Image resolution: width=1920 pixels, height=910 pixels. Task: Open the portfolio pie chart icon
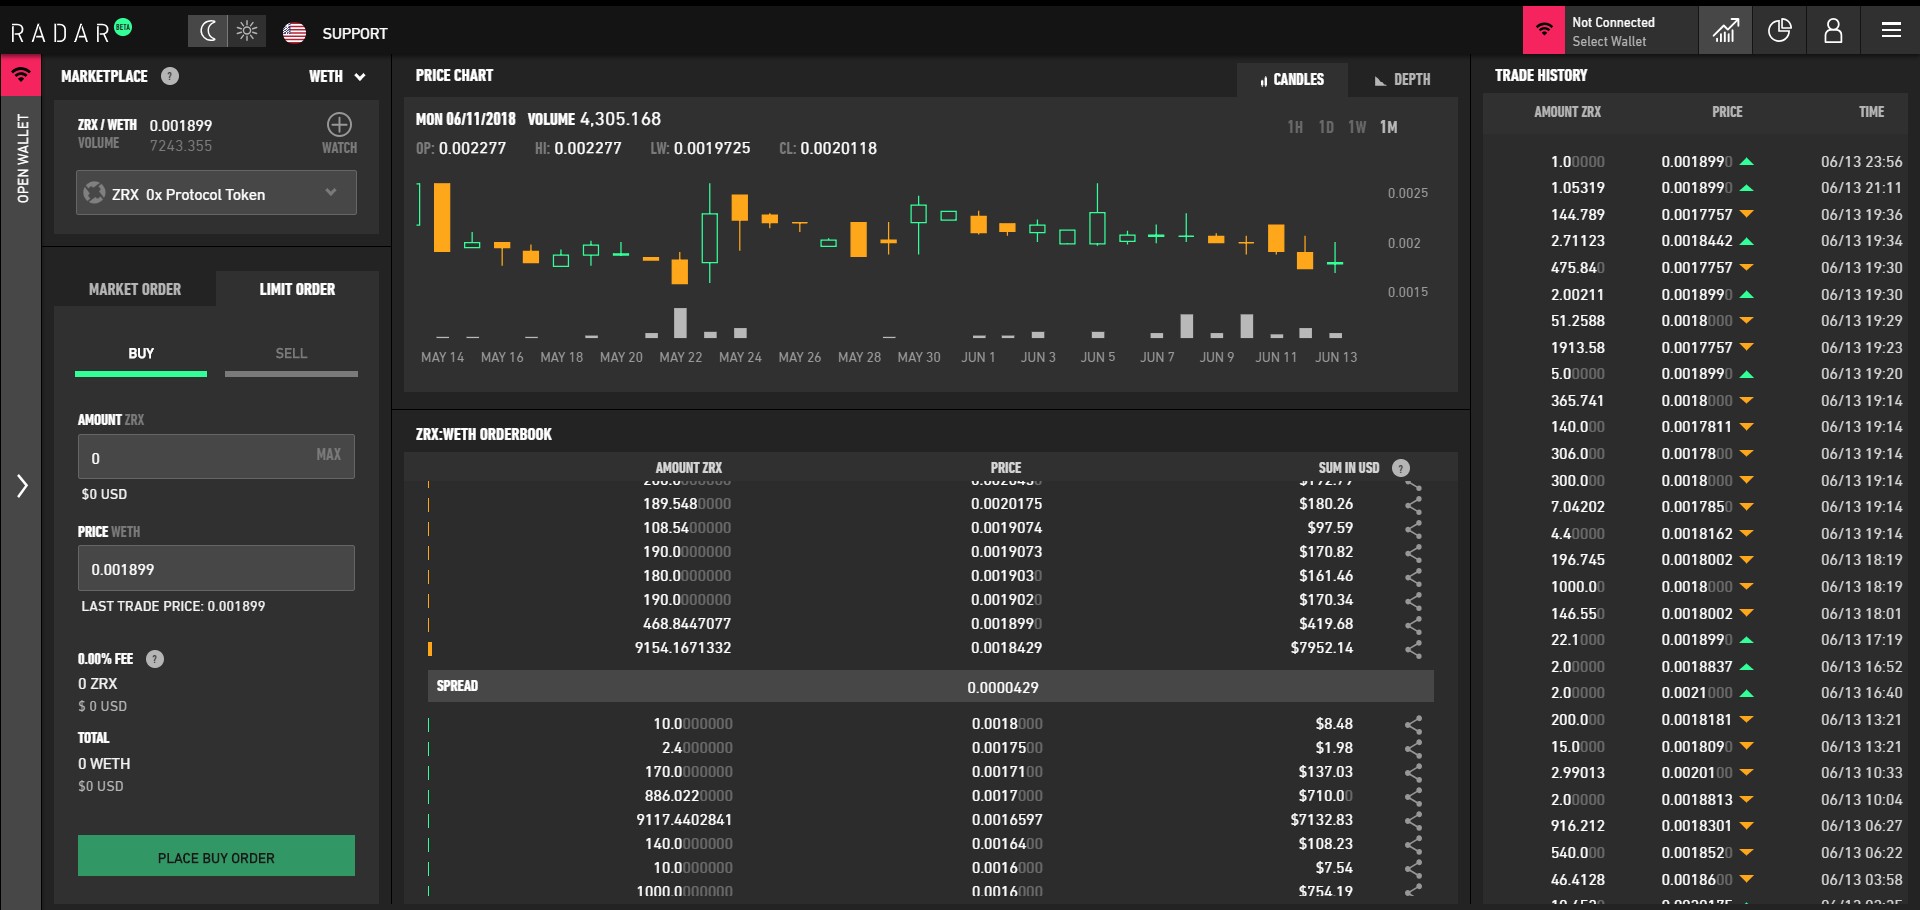click(x=1779, y=30)
